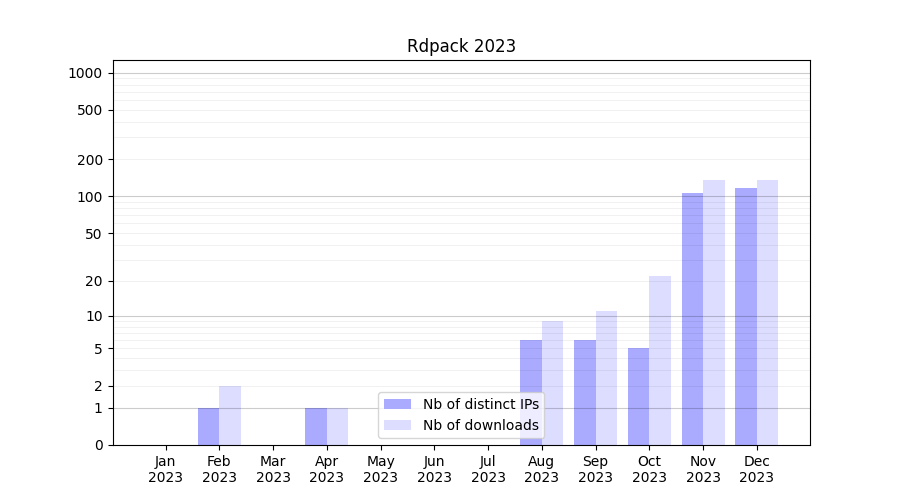Select the Dec 2023 downloads bar

coord(767,312)
